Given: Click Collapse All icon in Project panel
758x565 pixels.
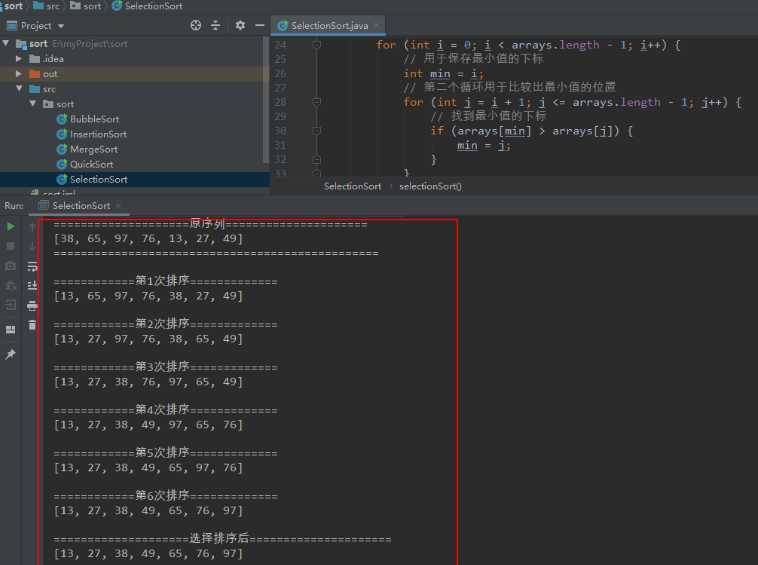Looking at the screenshot, I should click(215, 25).
